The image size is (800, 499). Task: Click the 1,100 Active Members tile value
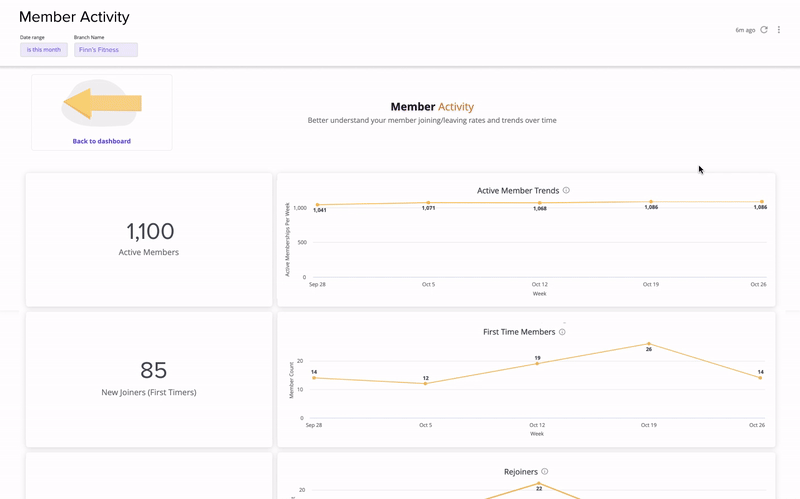(x=150, y=231)
